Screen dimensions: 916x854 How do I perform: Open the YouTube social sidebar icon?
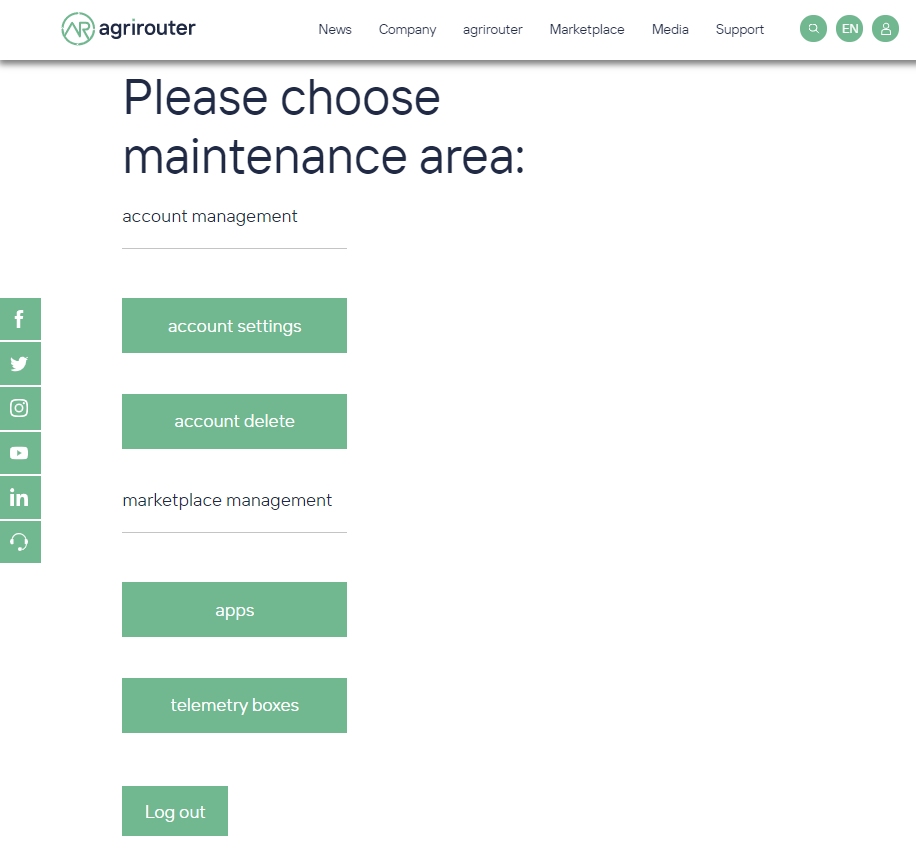click(x=19, y=452)
